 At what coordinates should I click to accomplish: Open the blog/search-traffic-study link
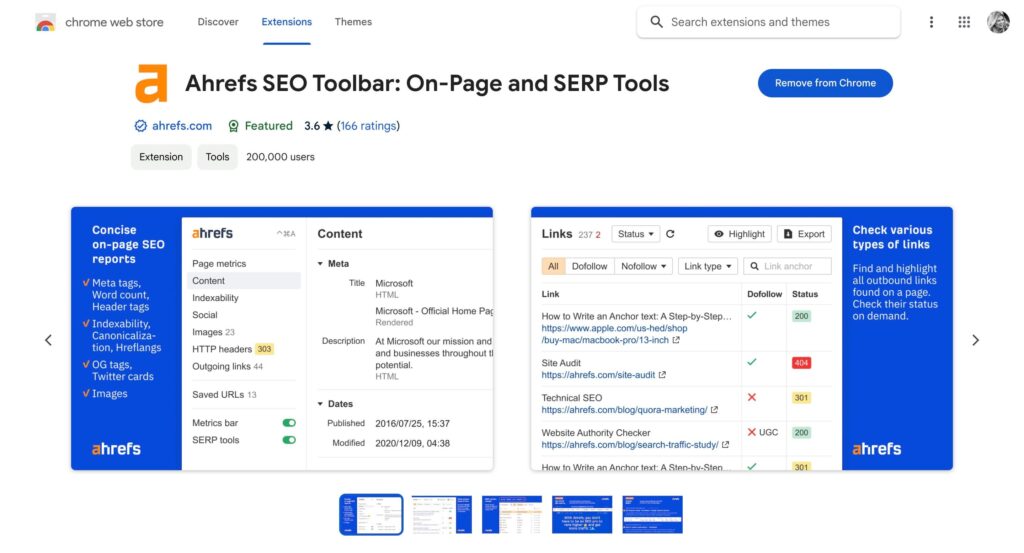tap(630, 445)
